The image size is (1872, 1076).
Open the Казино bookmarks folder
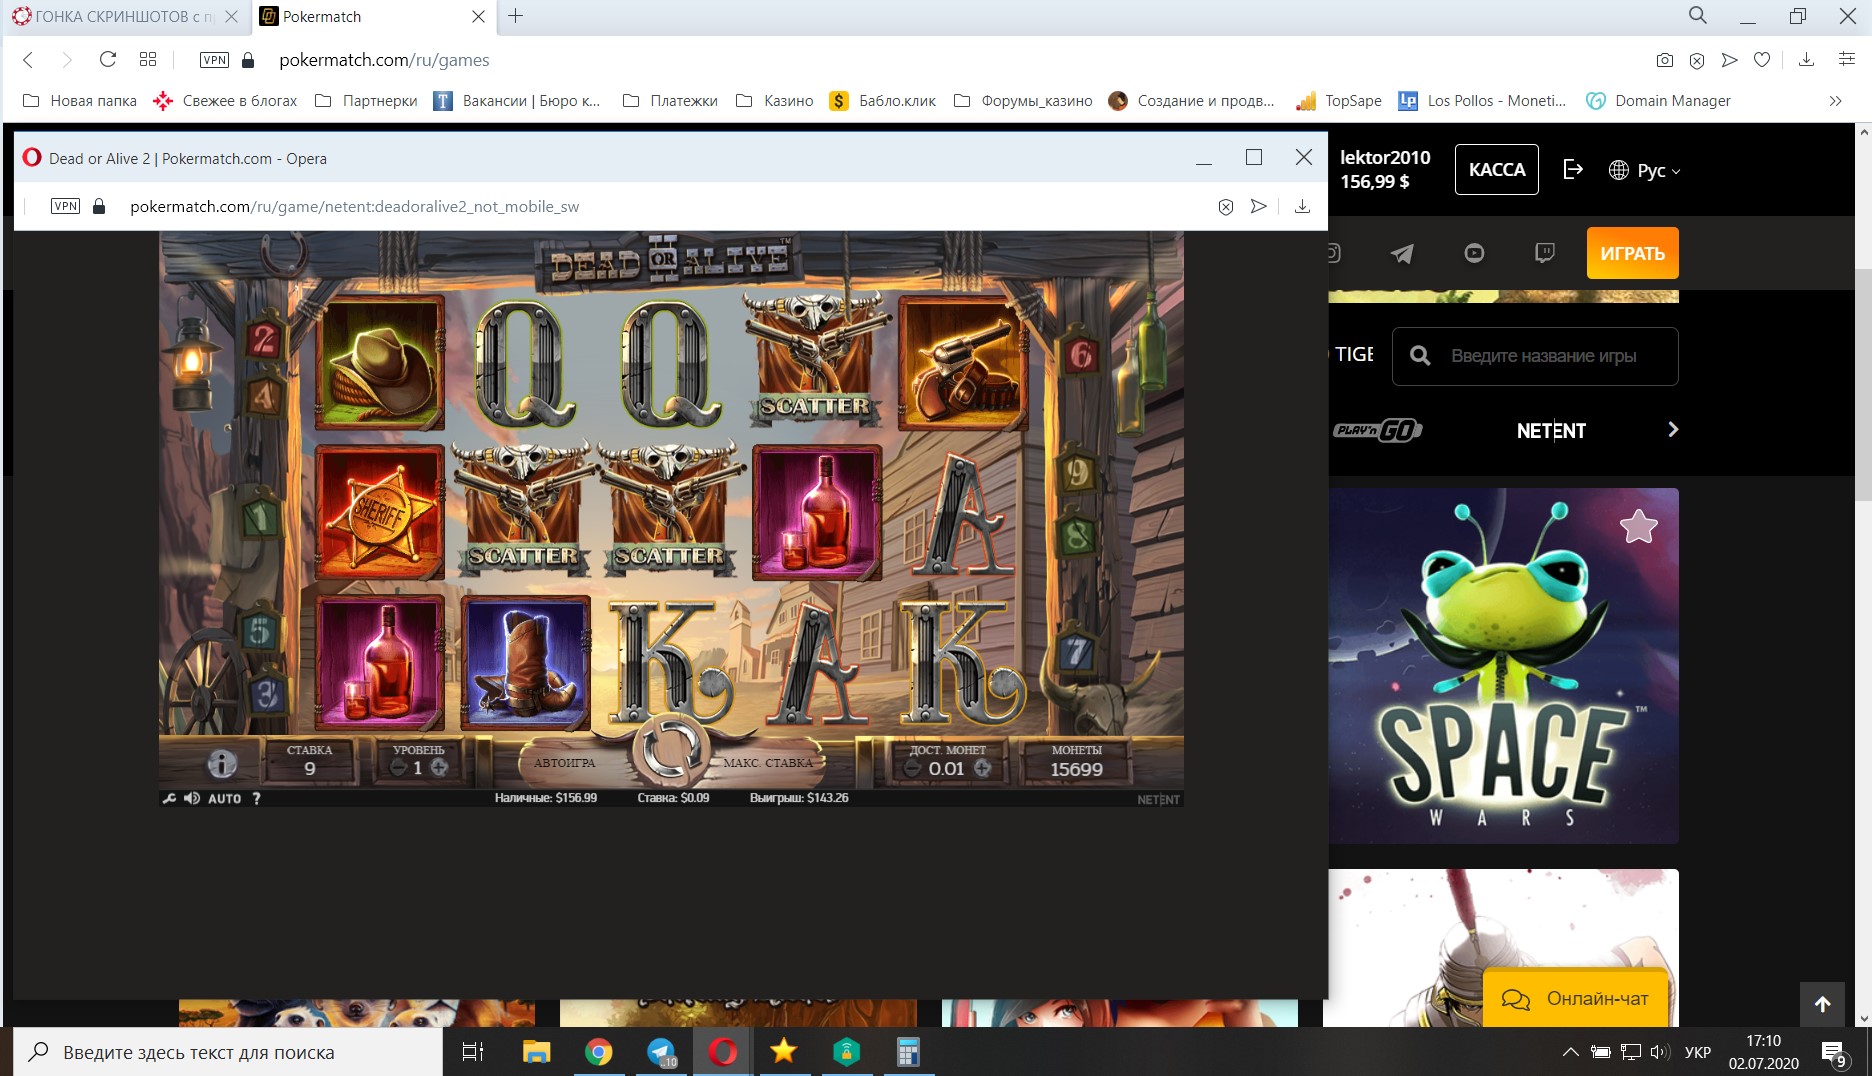774,101
